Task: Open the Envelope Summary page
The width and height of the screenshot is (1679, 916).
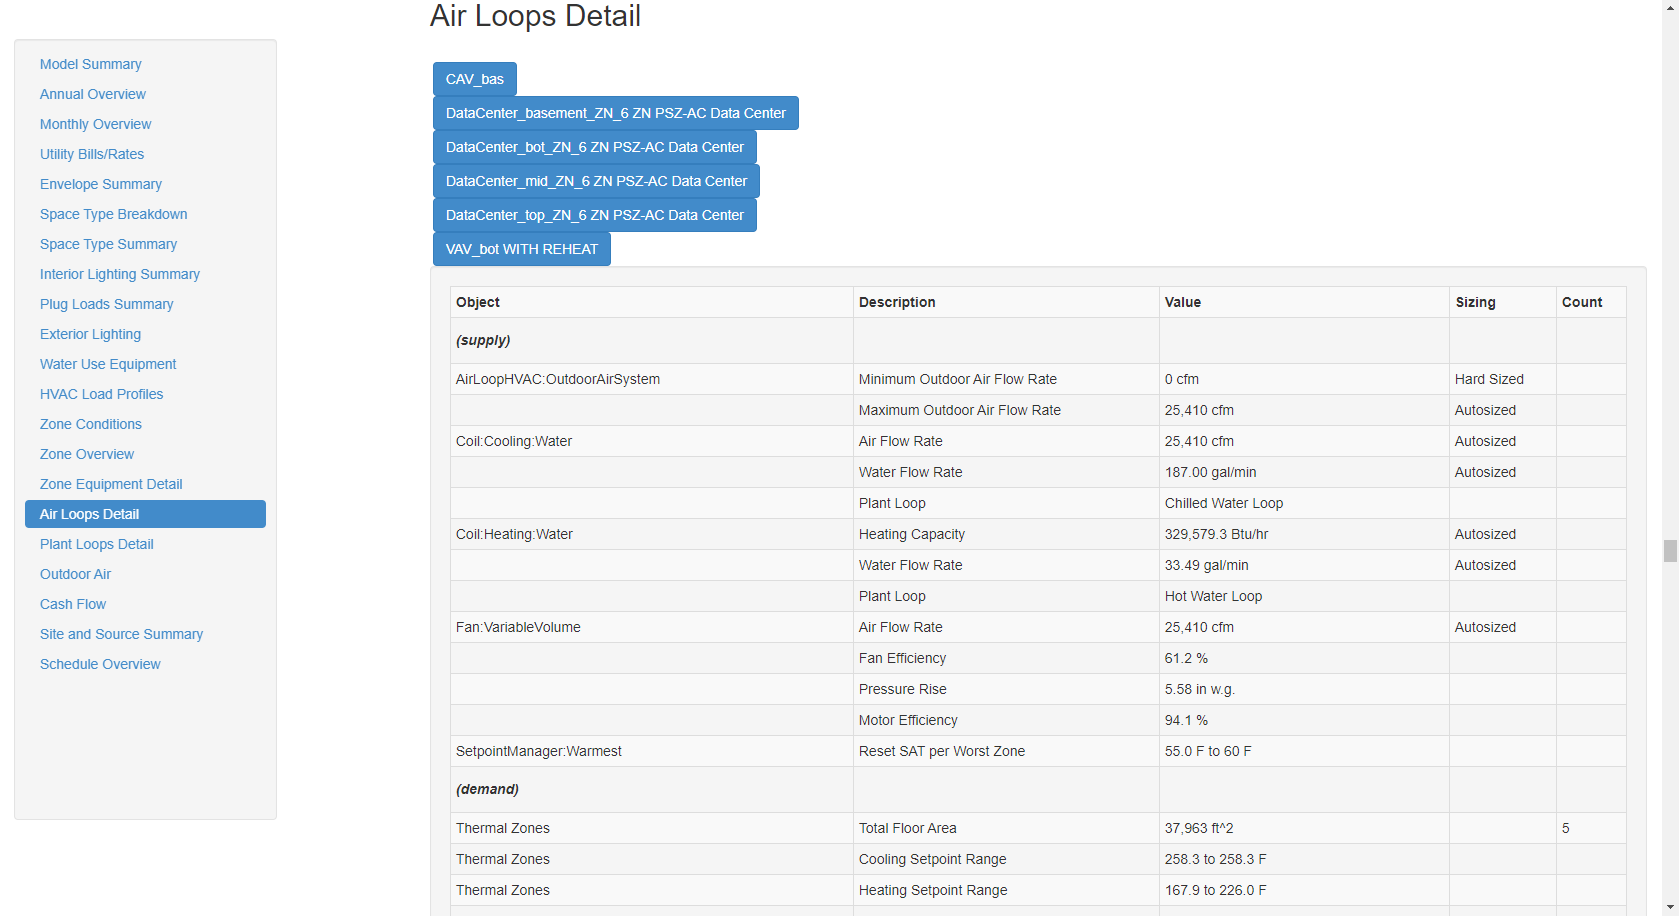Action: pyautogui.click(x=100, y=184)
